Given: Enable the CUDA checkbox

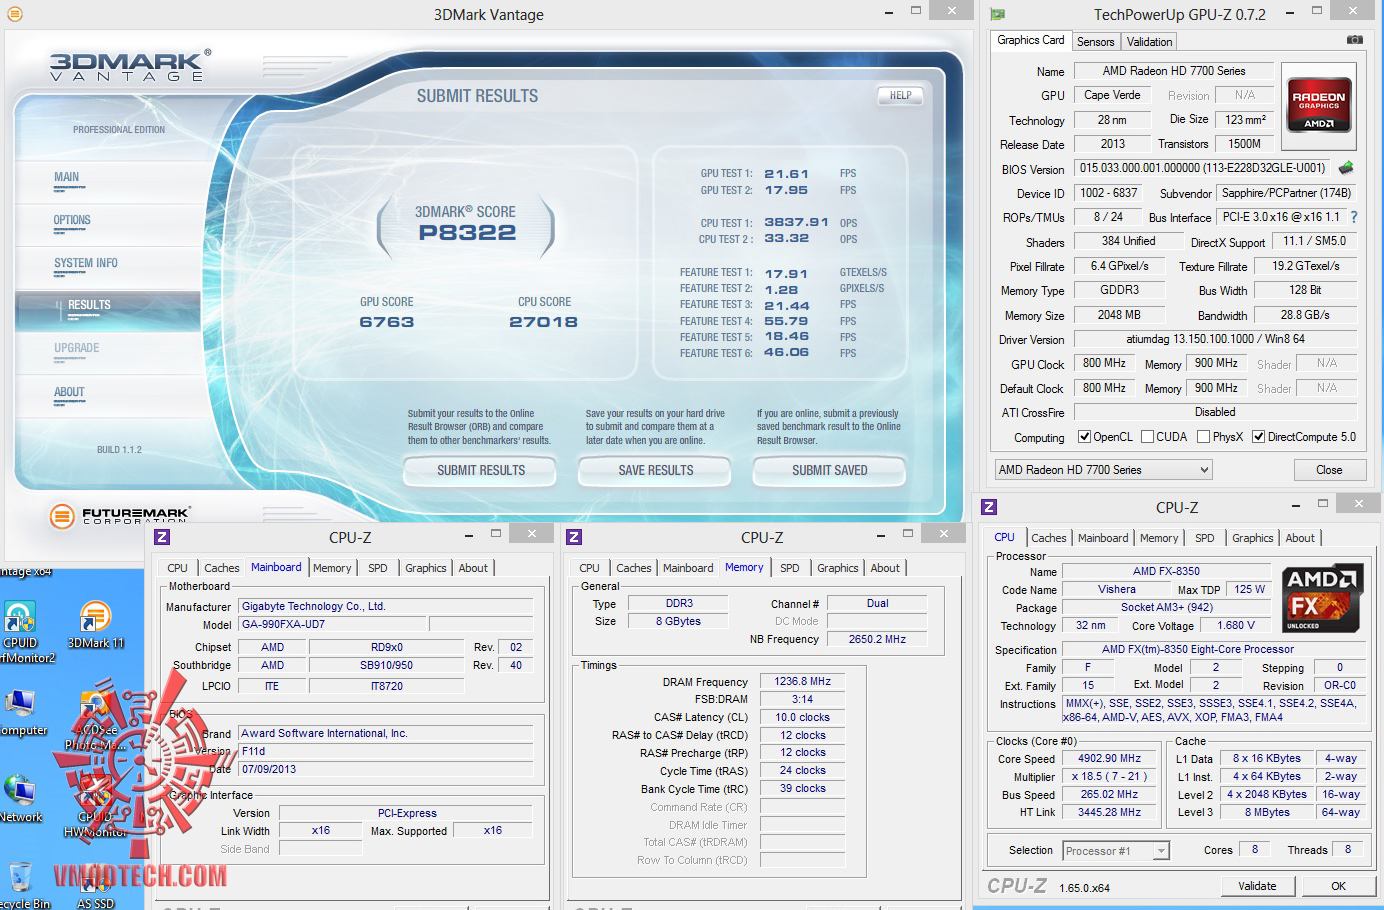Looking at the screenshot, I should [1147, 437].
